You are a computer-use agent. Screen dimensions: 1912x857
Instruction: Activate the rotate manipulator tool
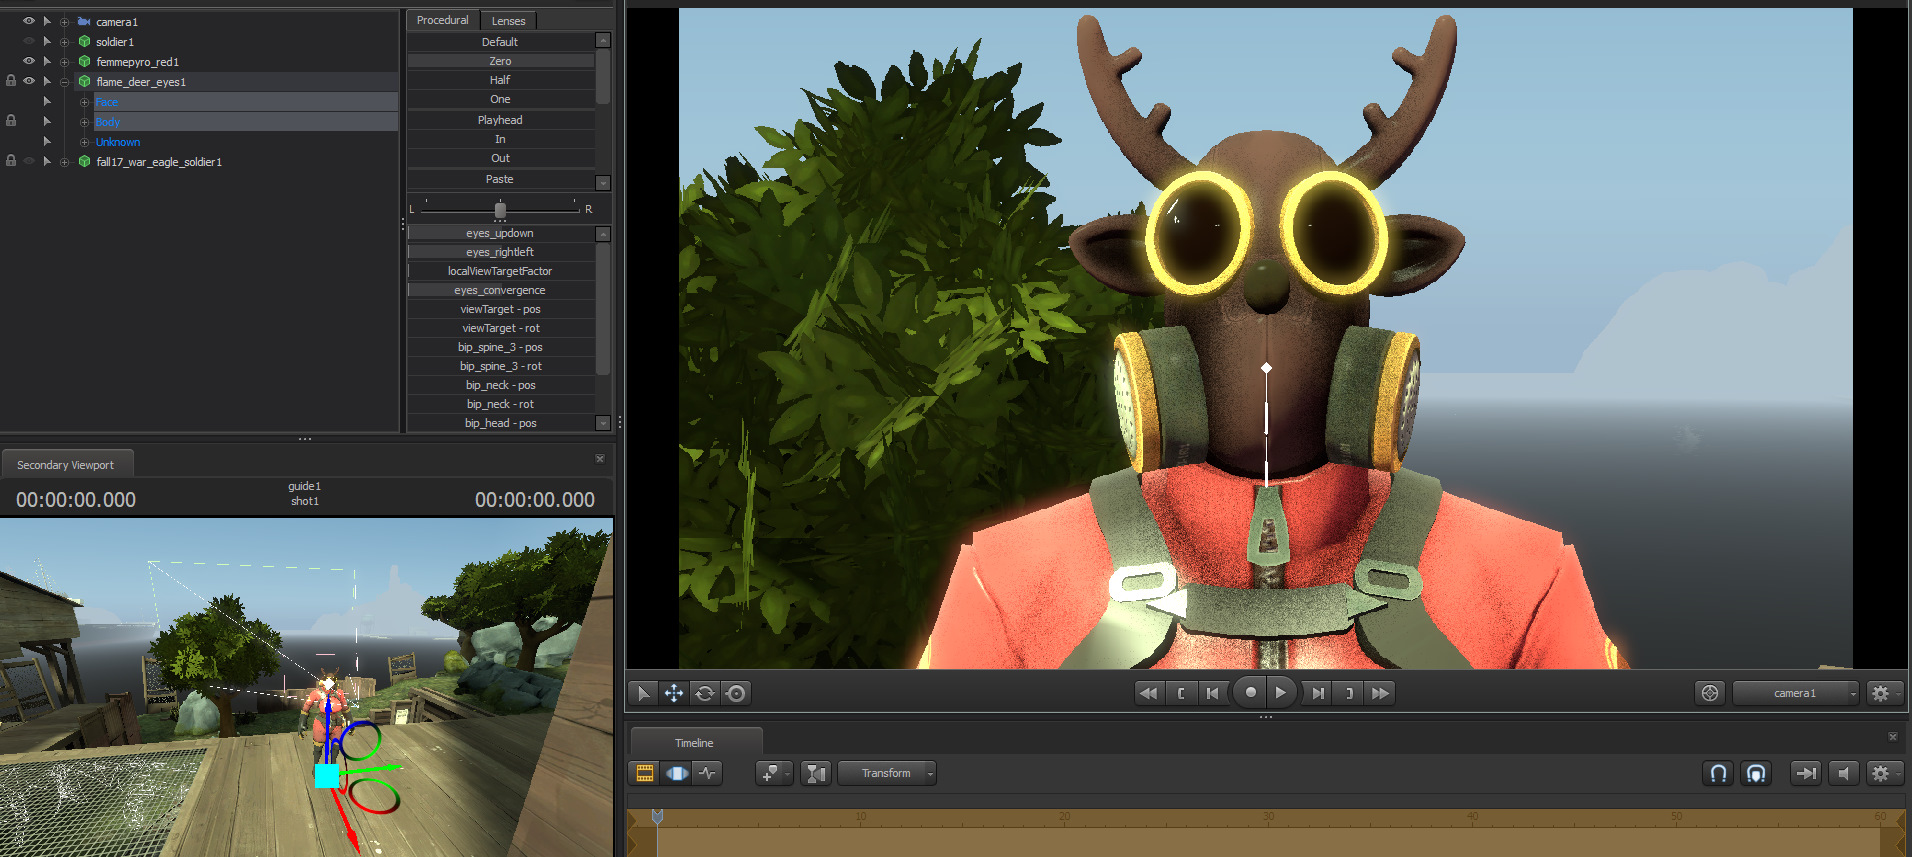coord(705,693)
